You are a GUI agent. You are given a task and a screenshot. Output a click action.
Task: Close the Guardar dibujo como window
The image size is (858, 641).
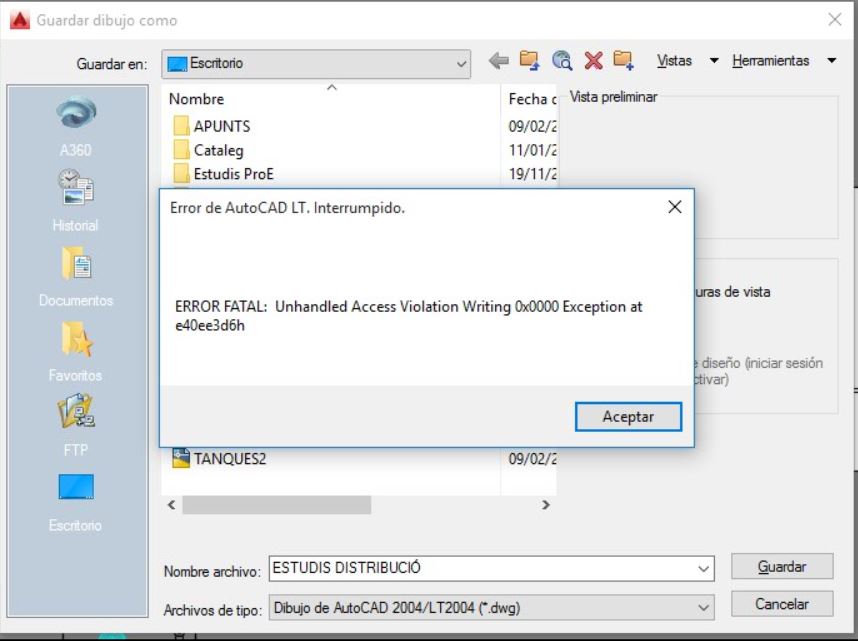click(835, 20)
